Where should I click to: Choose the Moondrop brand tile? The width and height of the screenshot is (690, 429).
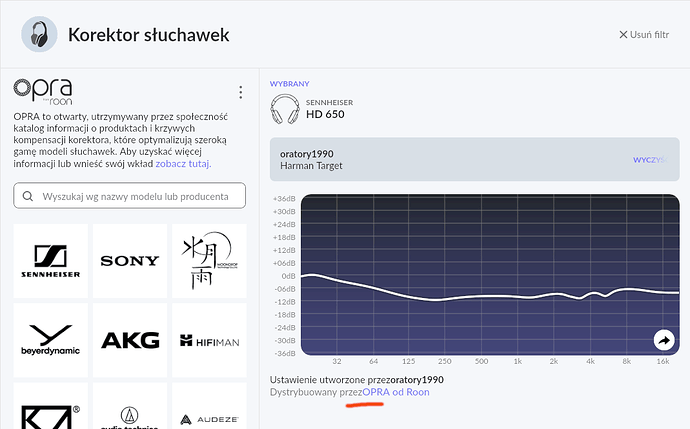tap(209, 260)
